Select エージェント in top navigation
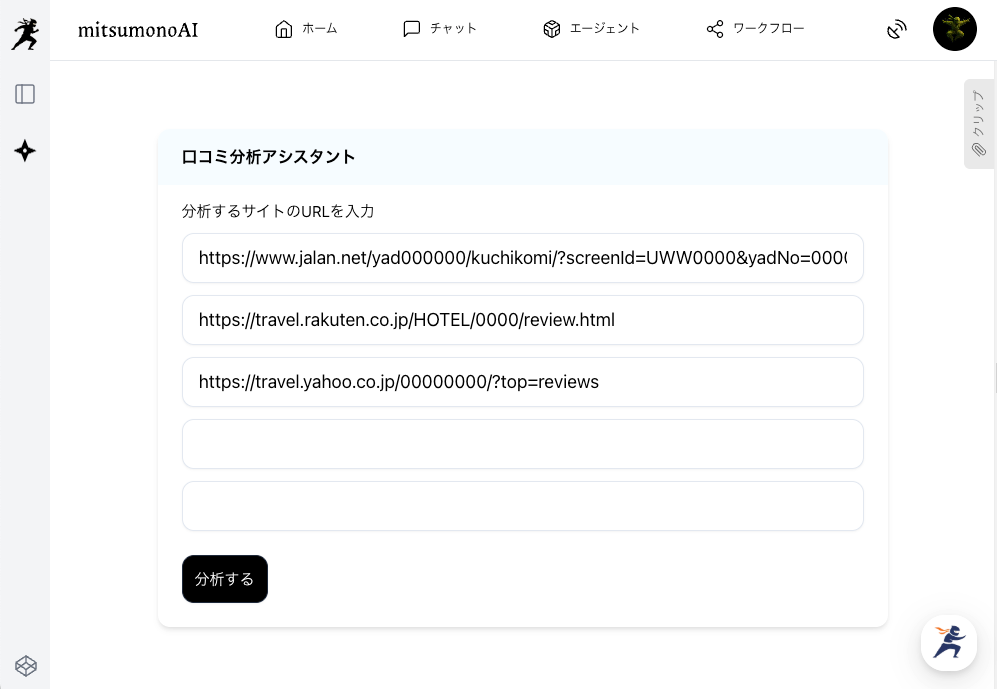Screen dimensions: 997x689 [x=591, y=29]
